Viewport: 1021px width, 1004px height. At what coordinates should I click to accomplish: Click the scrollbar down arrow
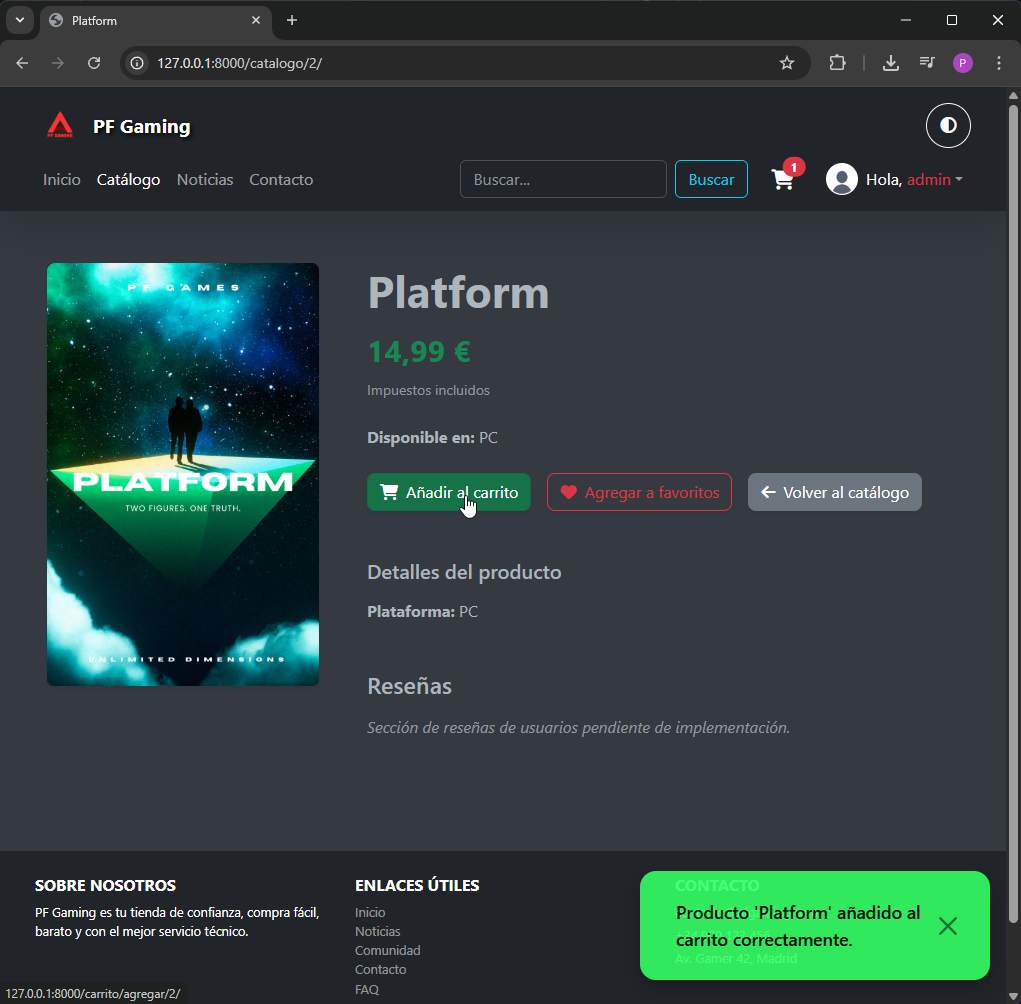tap(1013, 996)
